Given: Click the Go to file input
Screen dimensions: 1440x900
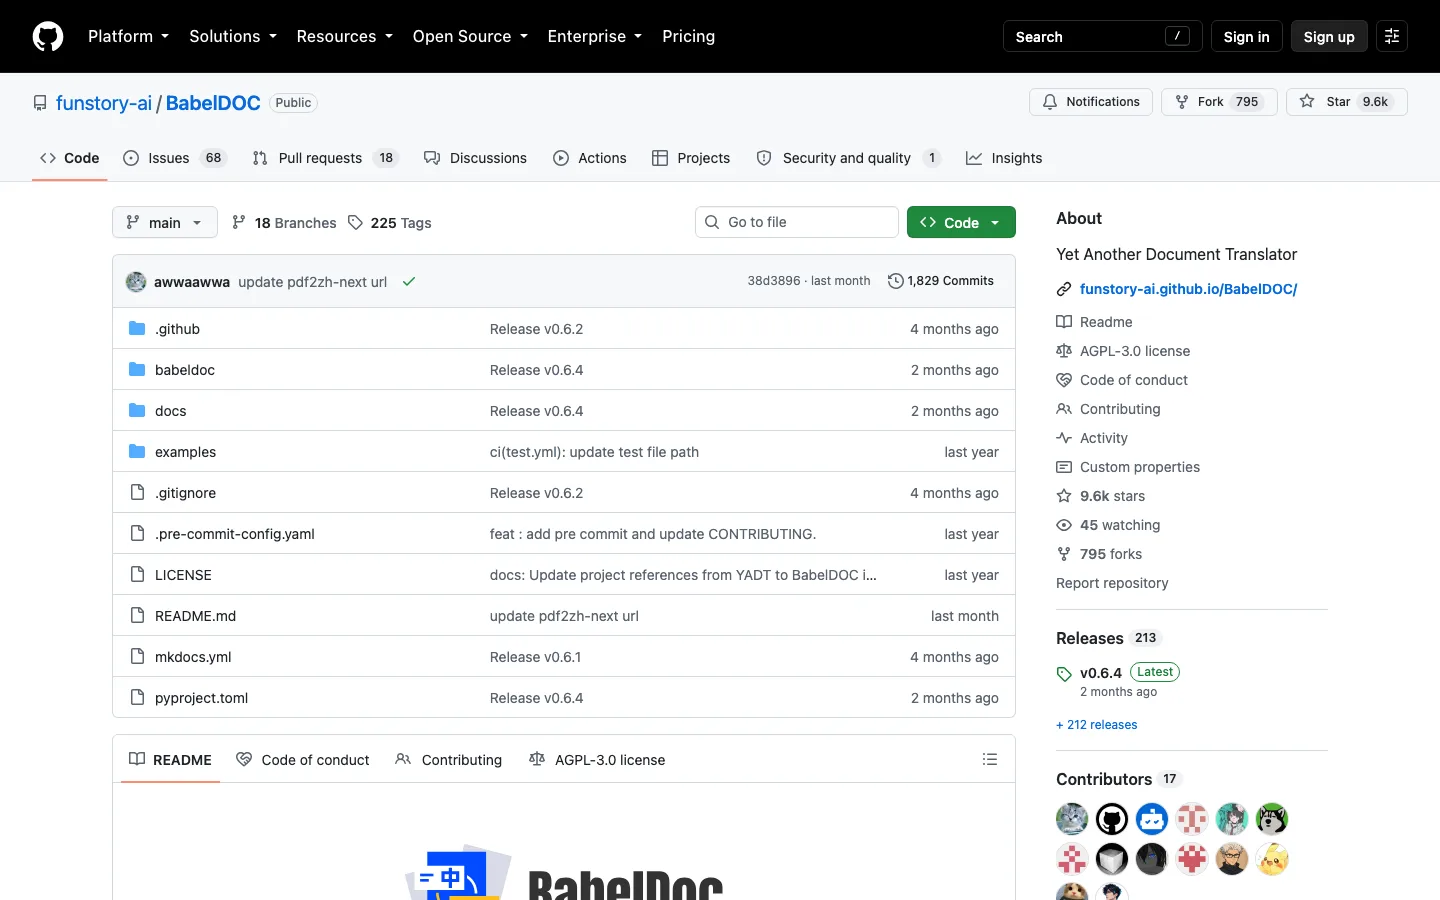Looking at the screenshot, I should tap(797, 222).
